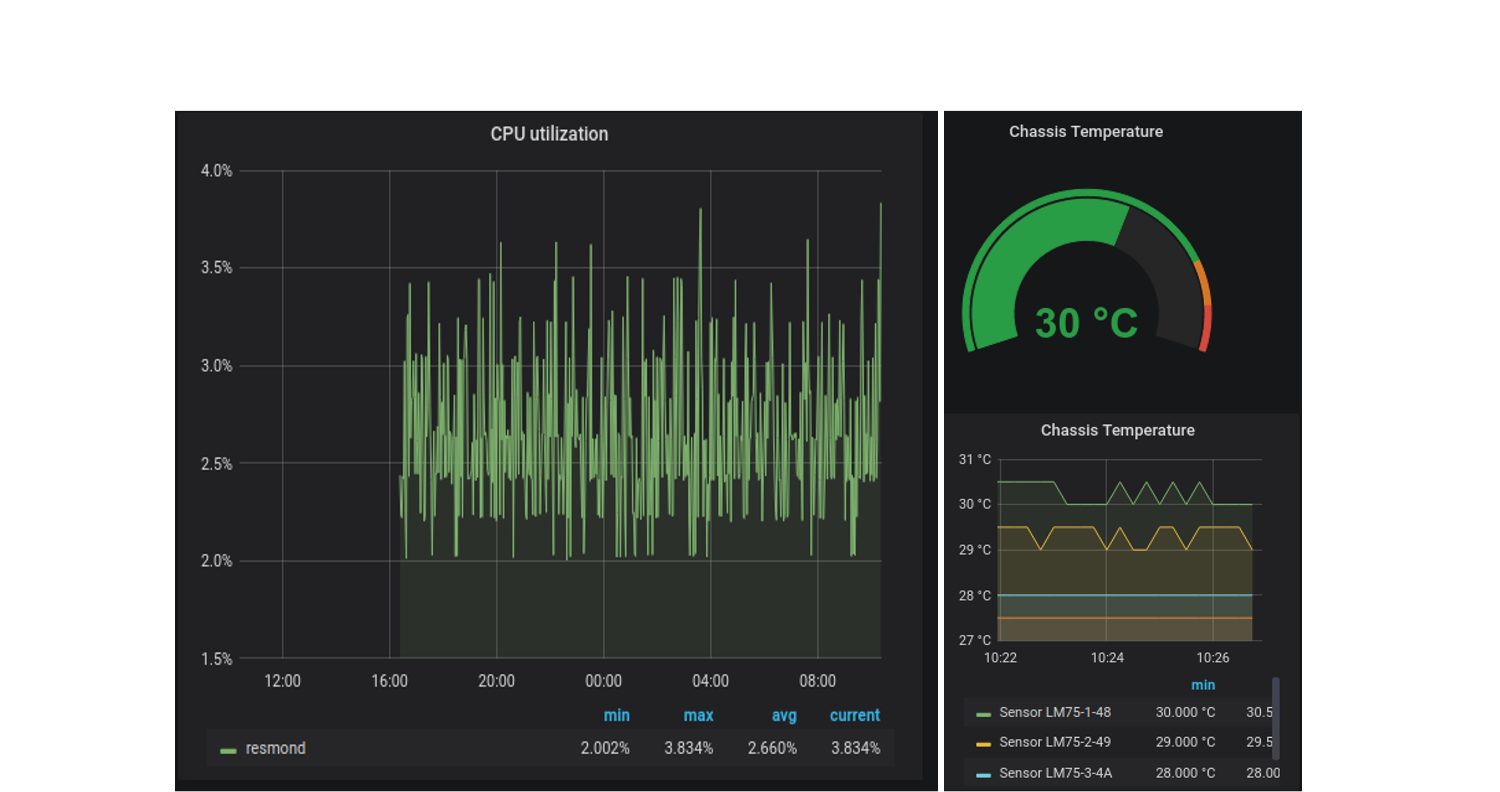Click the 00:00 time axis label
The width and height of the screenshot is (1500, 792).
[x=603, y=681]
